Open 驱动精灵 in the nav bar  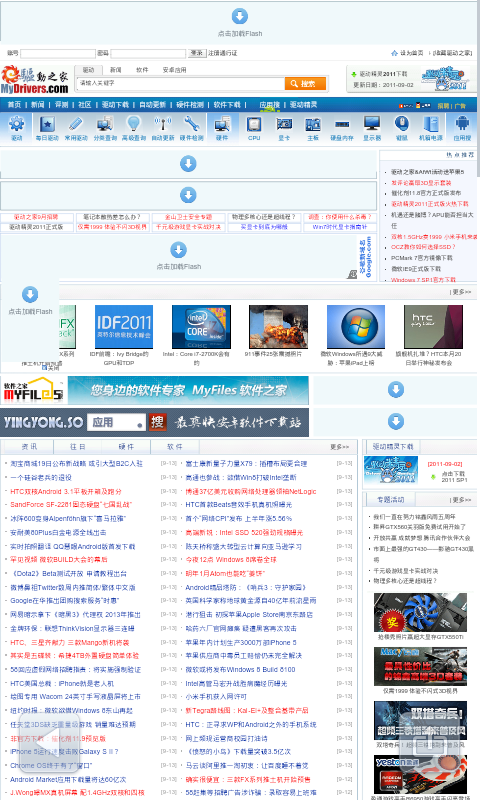click(x=304, y=105)
